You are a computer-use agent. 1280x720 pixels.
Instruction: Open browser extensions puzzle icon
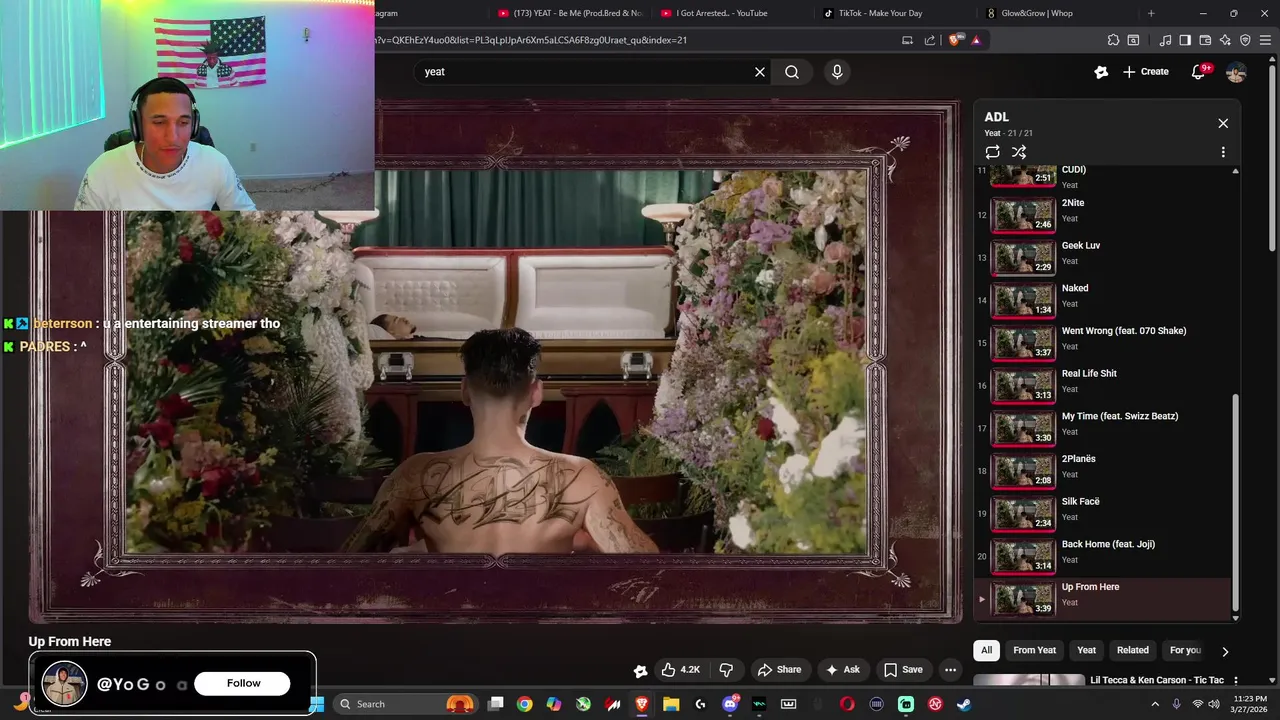pyautogui.click(x=1113, y=40)
